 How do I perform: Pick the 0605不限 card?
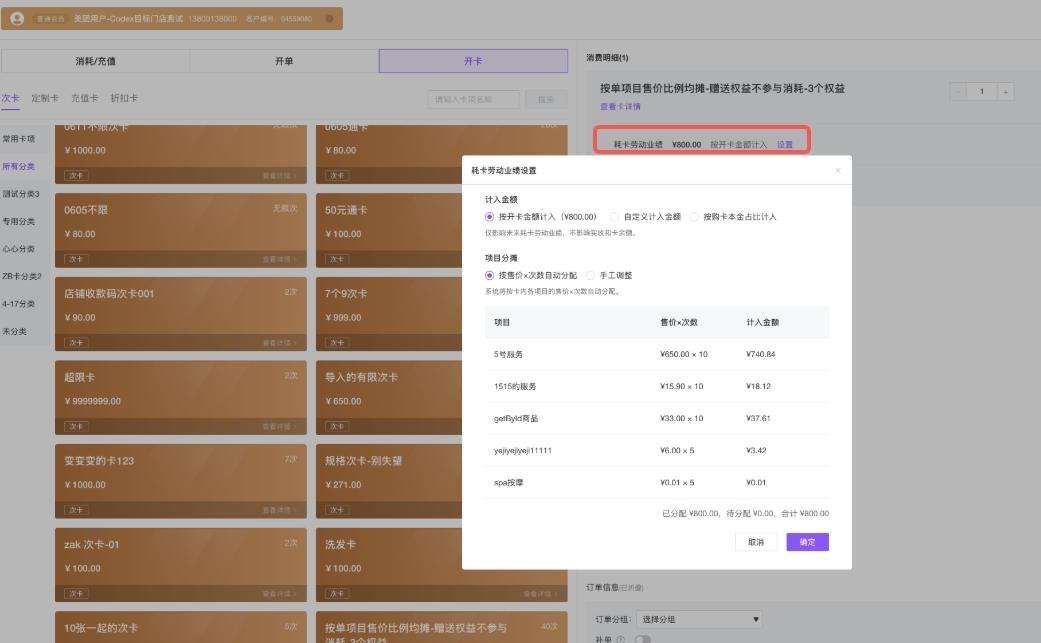point(181,230)
